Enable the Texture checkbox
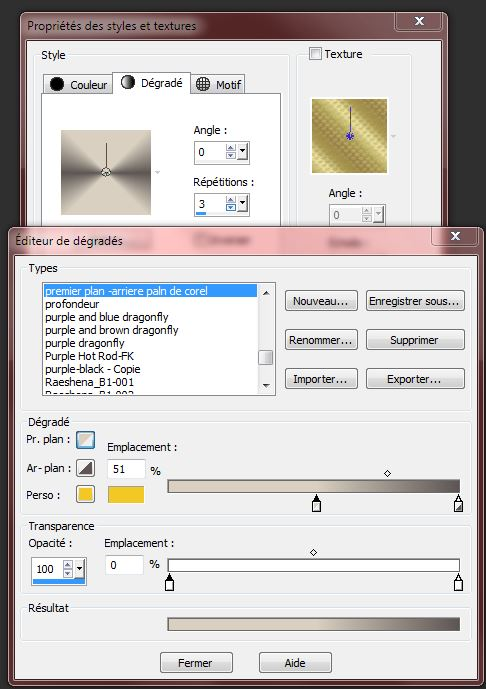Viewport: 486px width, 689px height. (316, 54)
